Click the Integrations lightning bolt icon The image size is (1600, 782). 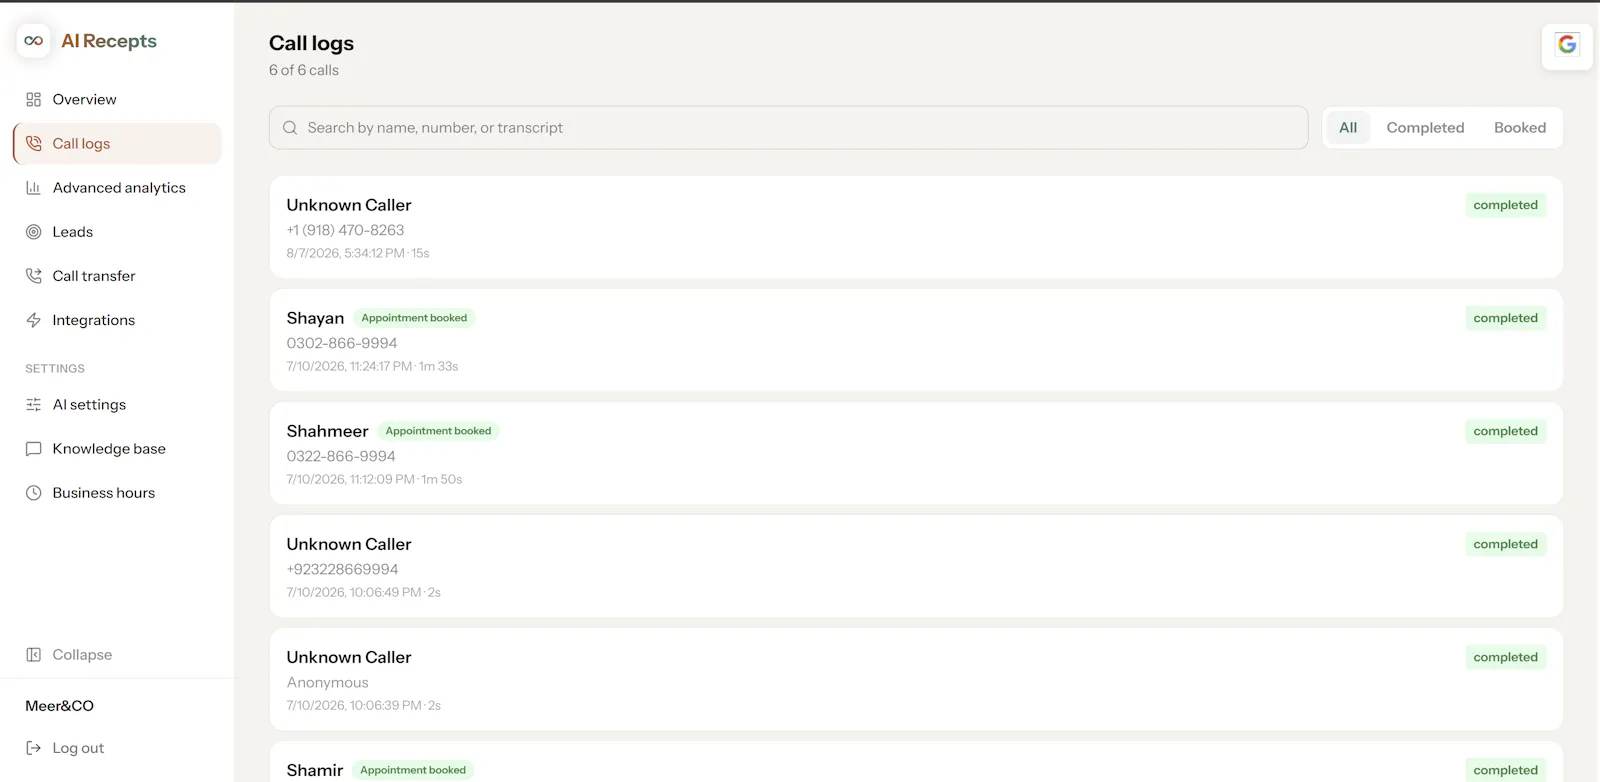coord(34,320)
